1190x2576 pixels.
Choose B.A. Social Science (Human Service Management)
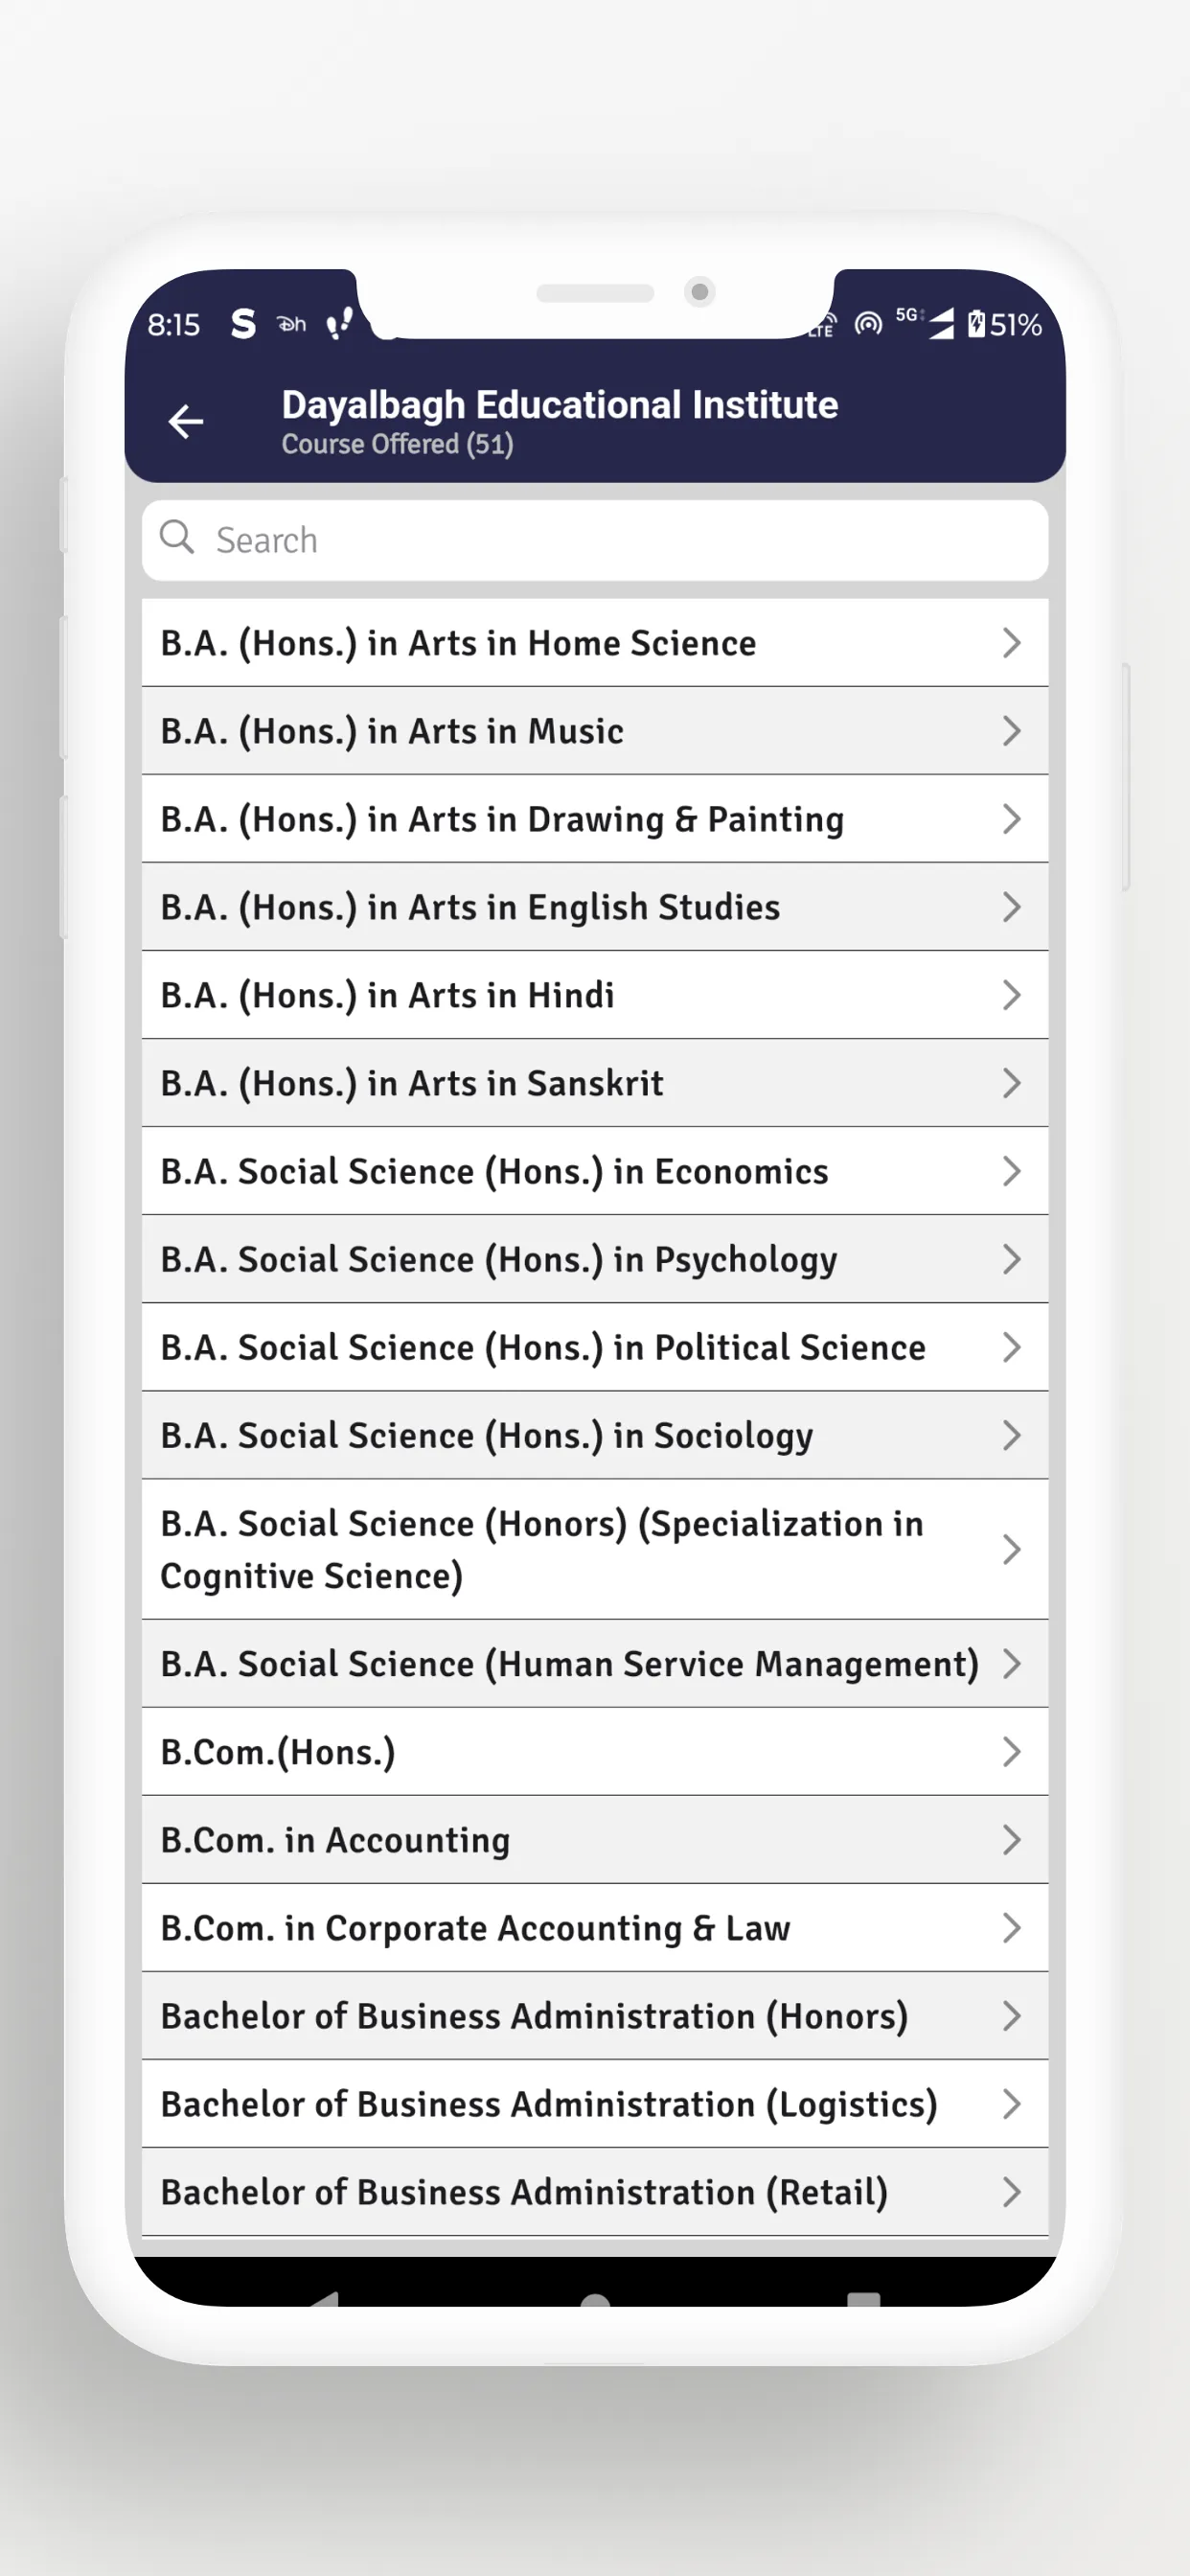tap(595, 1664)
